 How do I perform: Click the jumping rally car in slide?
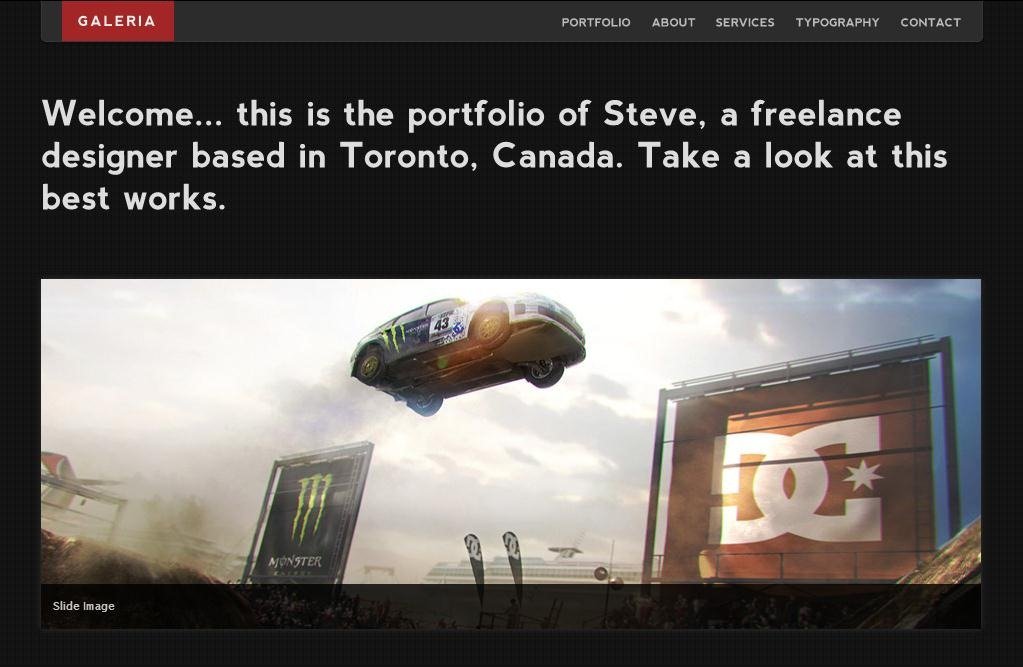[467, 353]
